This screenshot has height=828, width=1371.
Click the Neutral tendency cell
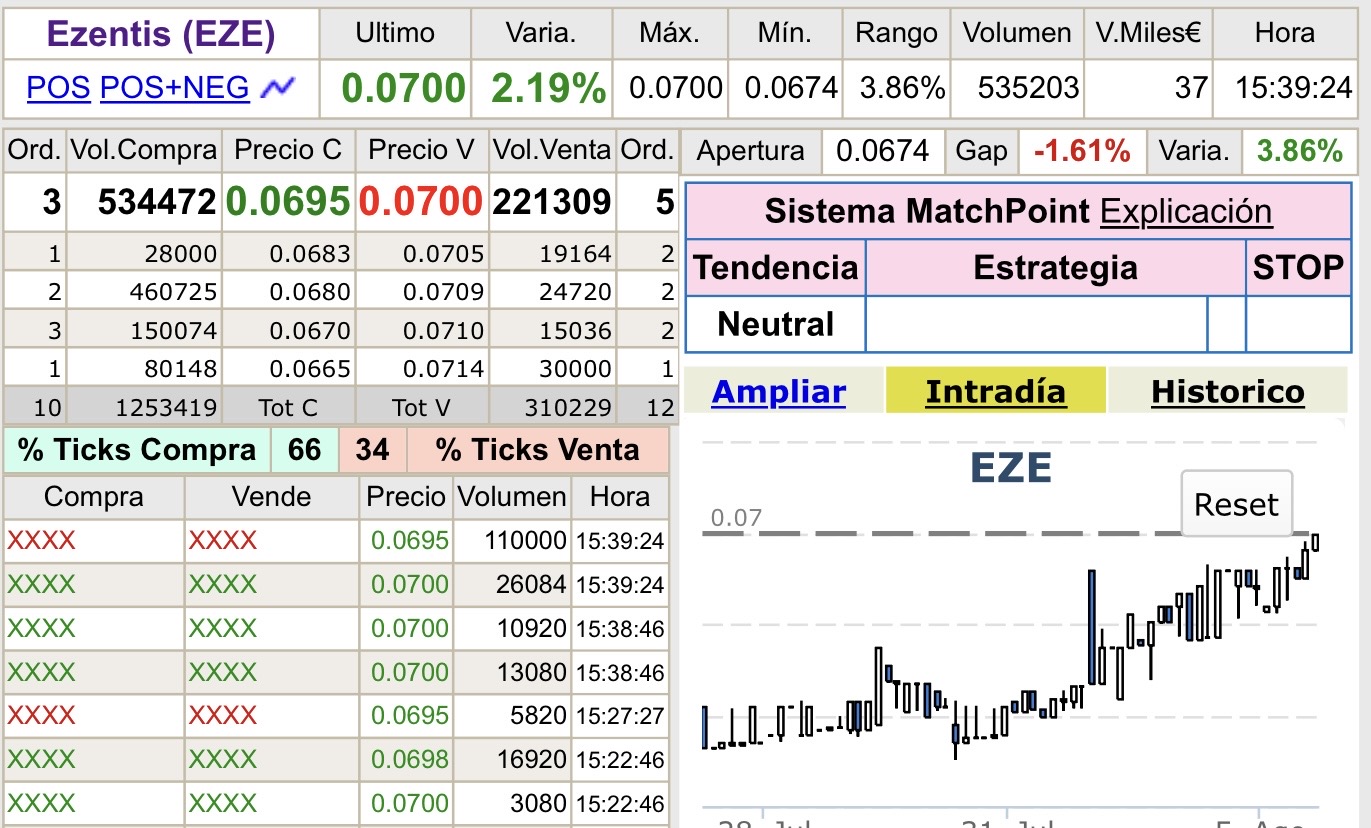point(775,324)
